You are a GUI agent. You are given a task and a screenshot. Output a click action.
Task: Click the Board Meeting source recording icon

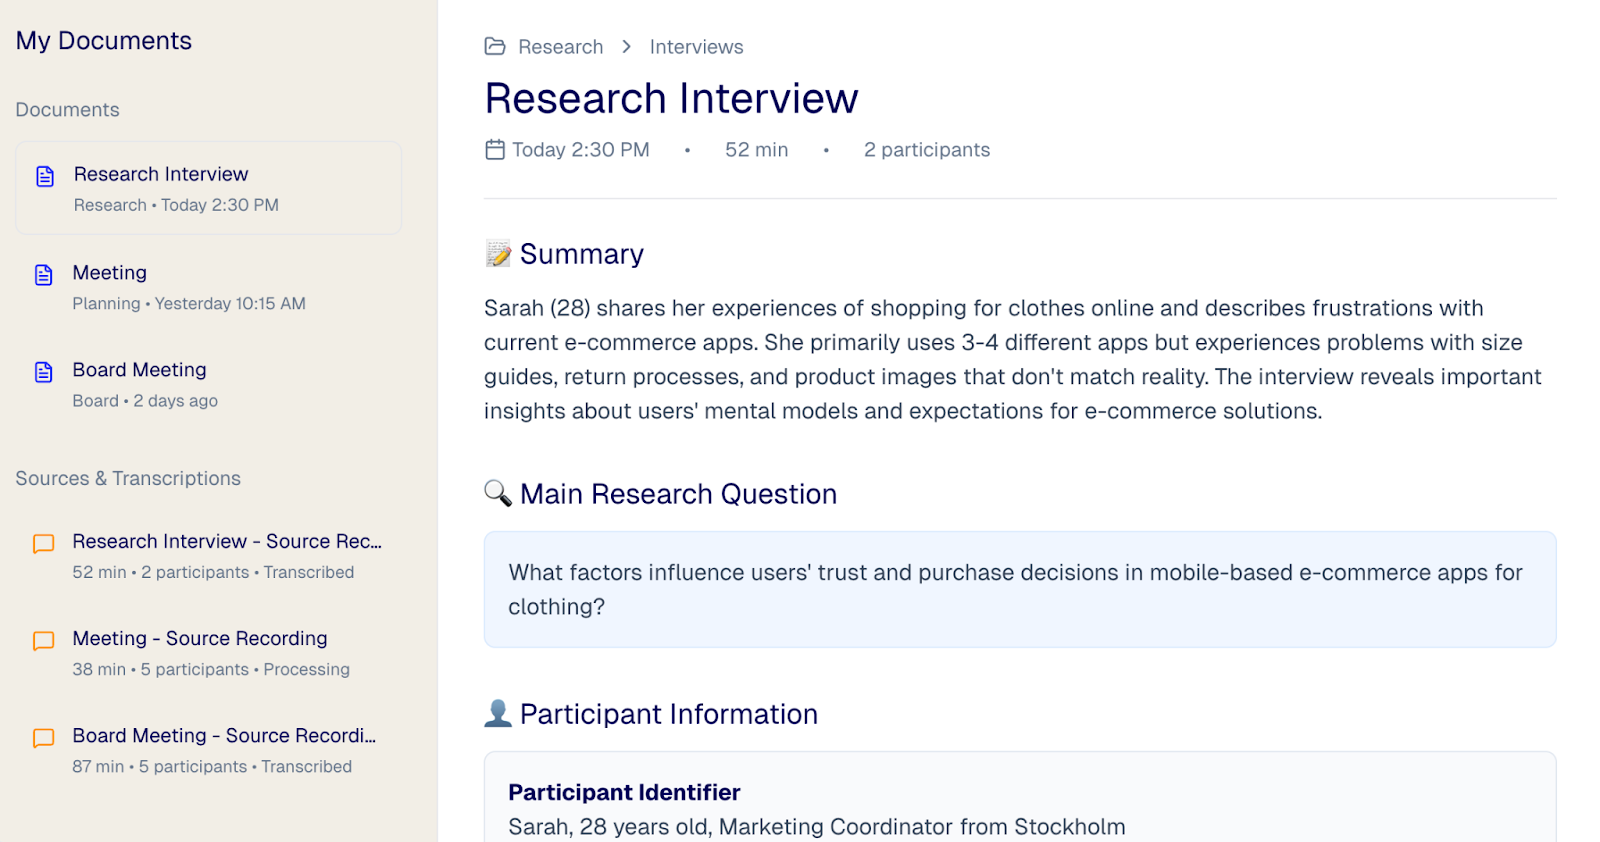pos(44,738)
